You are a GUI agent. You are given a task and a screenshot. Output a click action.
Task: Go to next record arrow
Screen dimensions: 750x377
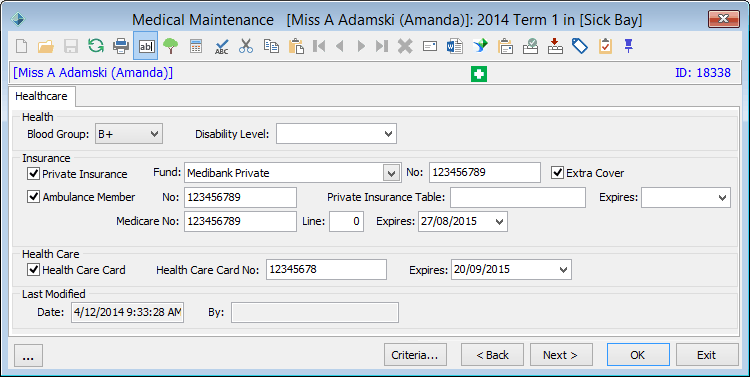[x=361, y=46]
